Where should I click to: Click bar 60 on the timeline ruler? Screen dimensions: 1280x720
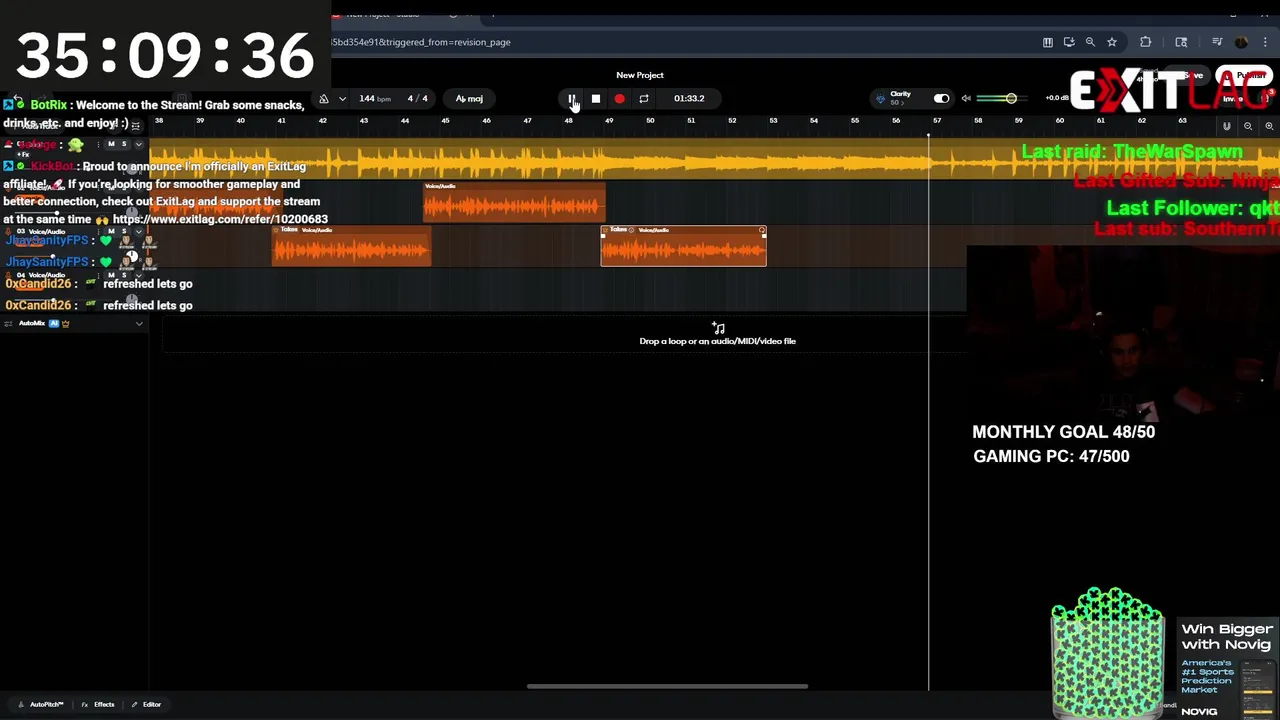pyautogui.click(x=1060, y=121)
